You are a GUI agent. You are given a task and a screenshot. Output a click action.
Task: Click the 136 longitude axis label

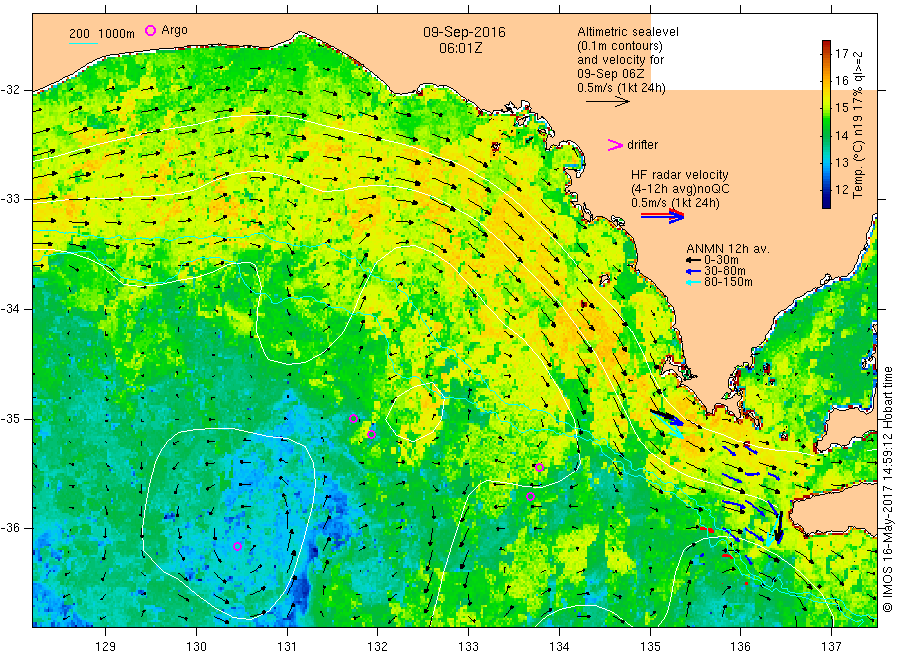[740, 647]
